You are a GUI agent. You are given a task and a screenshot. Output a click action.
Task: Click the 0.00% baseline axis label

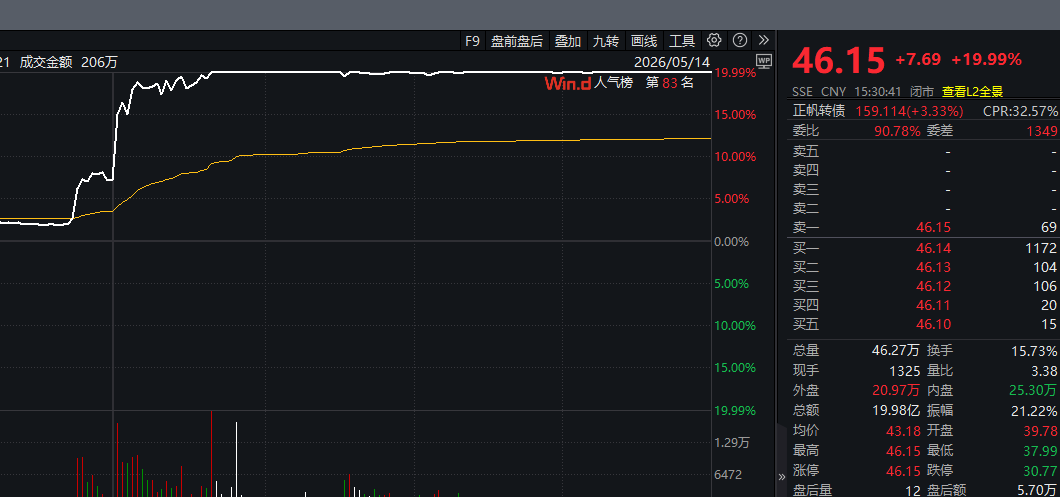731,241
